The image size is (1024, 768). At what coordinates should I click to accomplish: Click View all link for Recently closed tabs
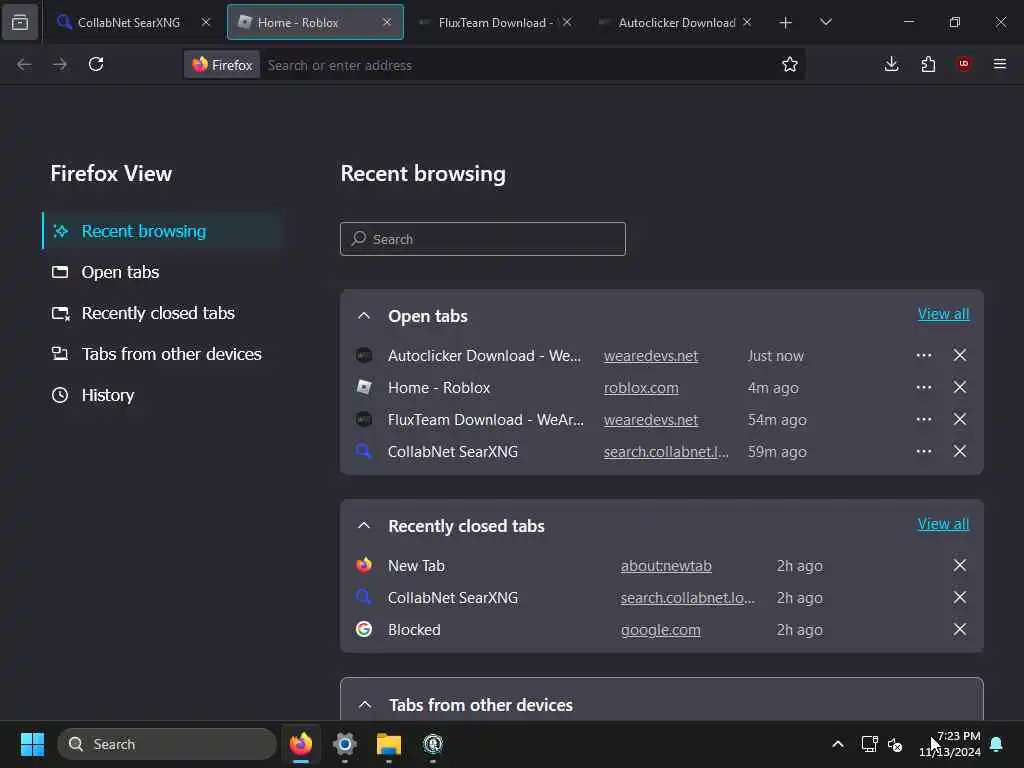[943, 524]
